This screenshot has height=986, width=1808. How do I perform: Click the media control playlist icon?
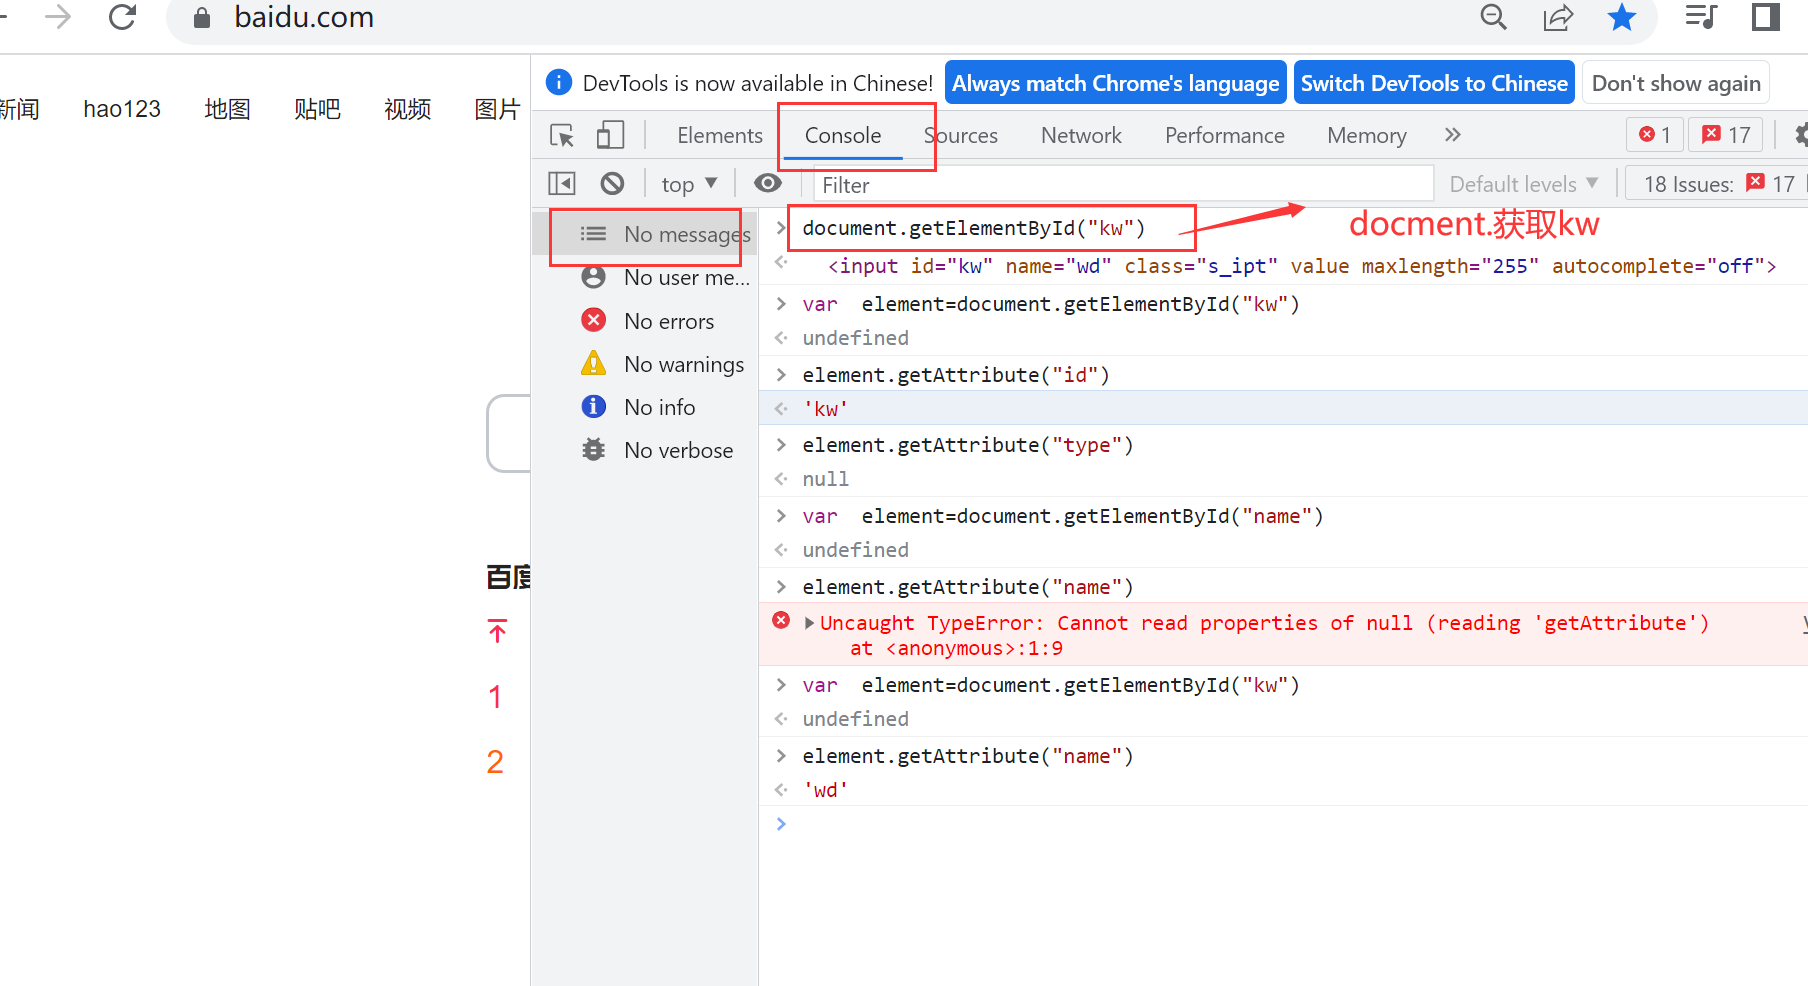[1700, 17]
